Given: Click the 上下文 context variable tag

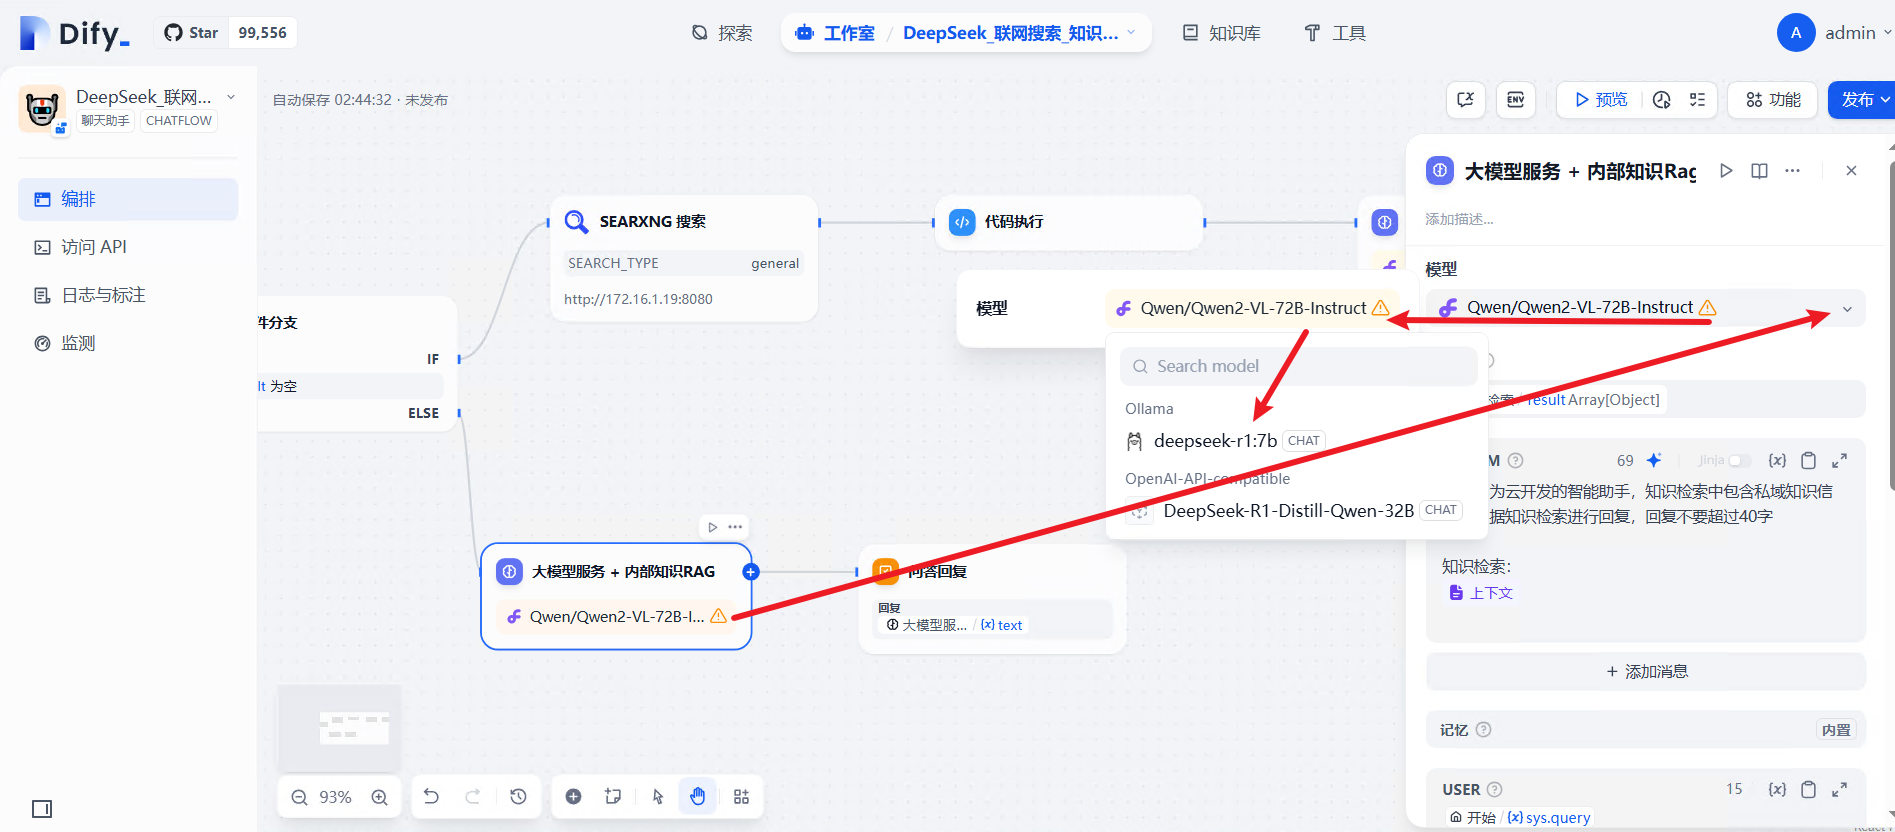Looking at the screenshot, I should [1481, 593].
